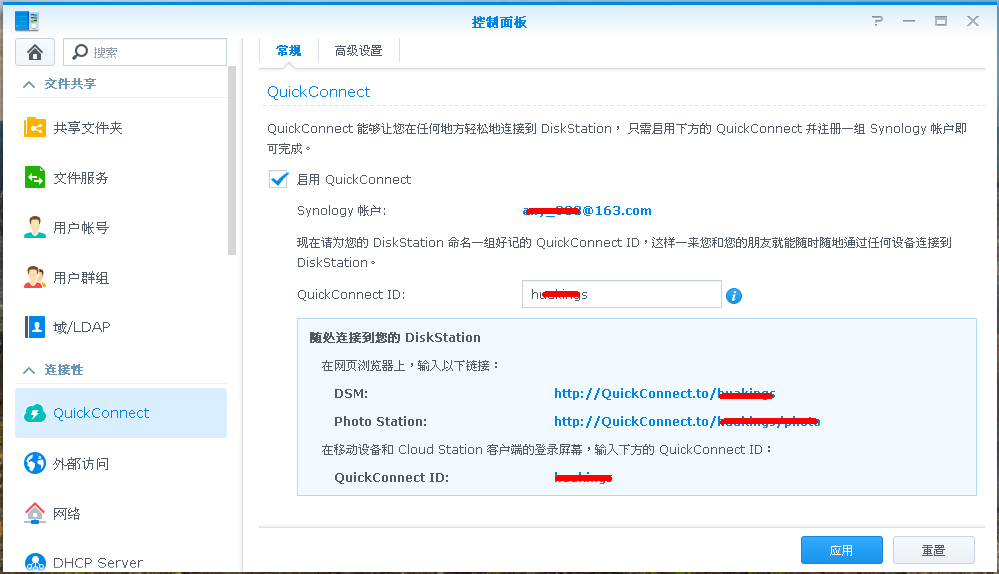Click the 应用 apply button
This screenshot has width=999, height=574.
tap(842, 550)
